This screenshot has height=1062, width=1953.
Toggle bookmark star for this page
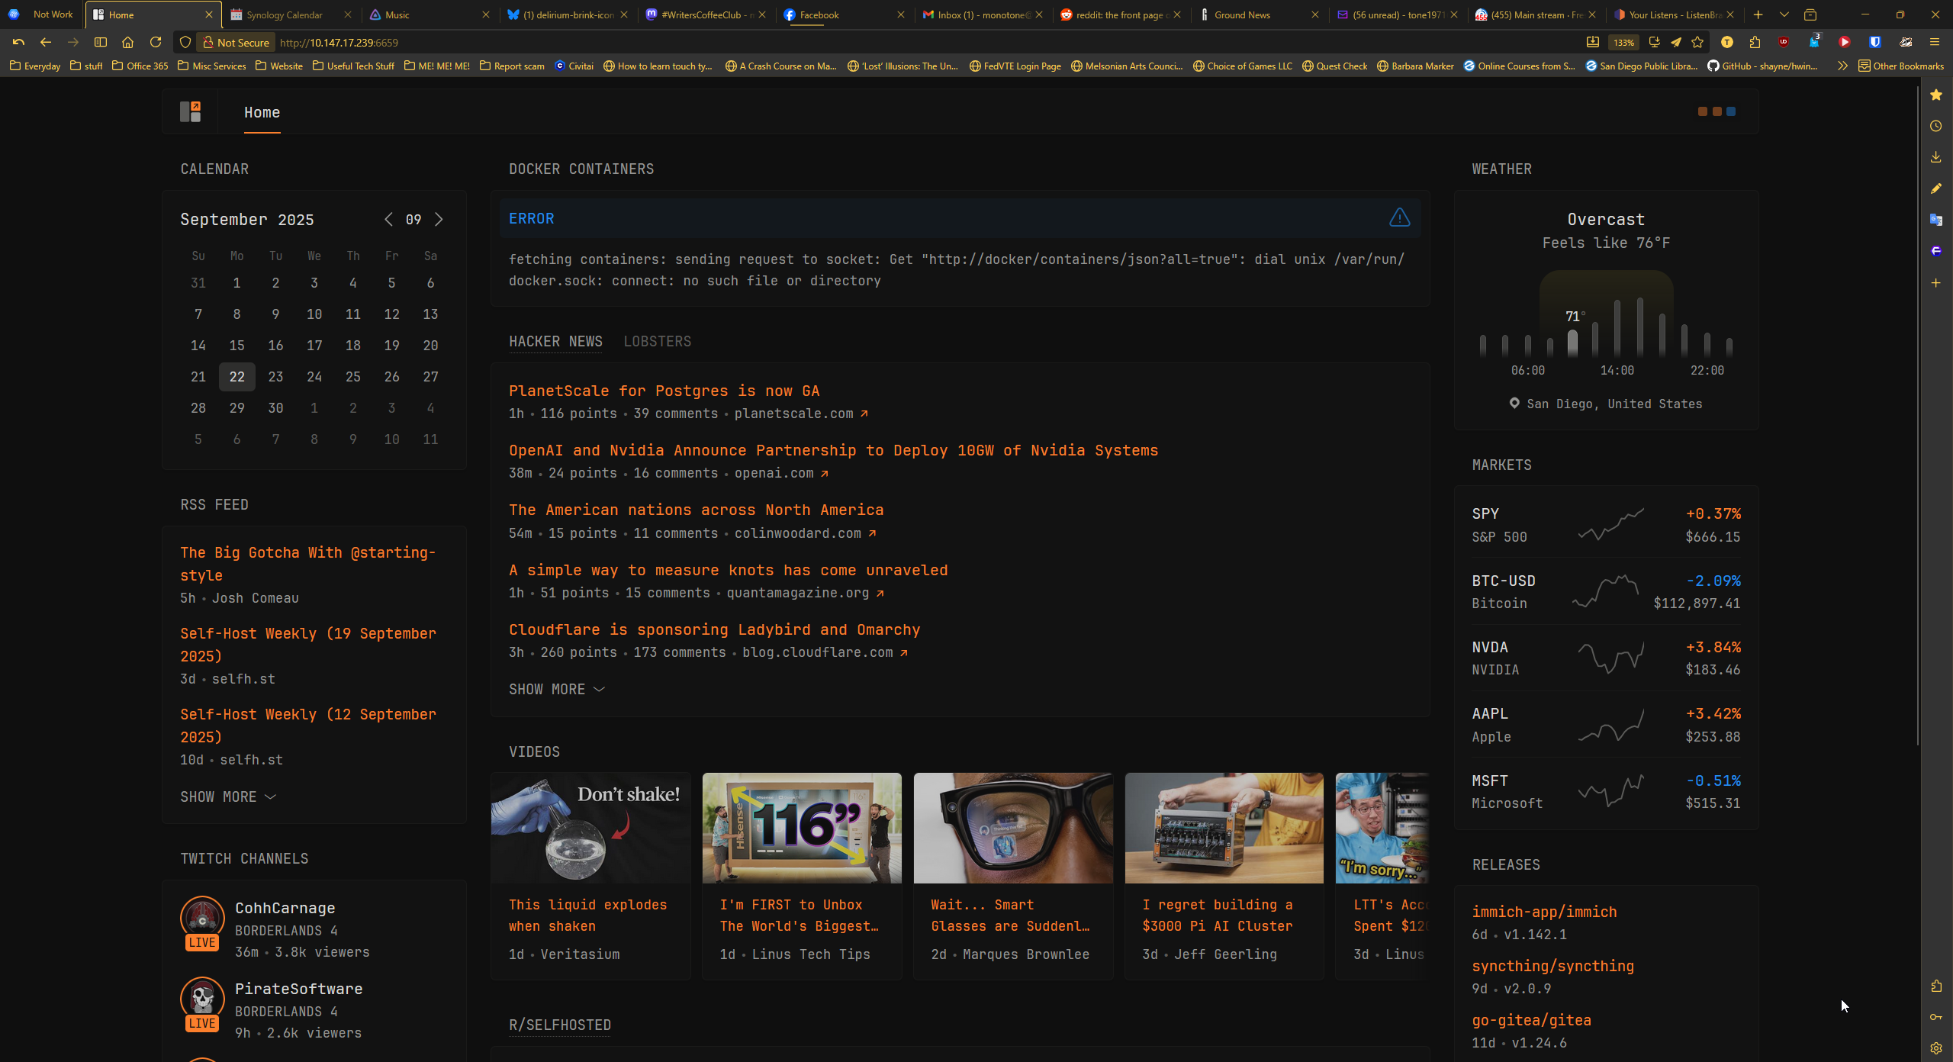[x=1697, y=42]
